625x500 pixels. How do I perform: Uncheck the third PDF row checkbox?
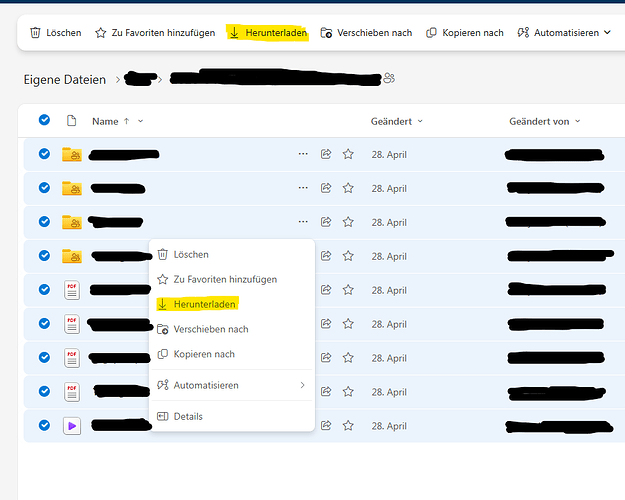(44, 357)
